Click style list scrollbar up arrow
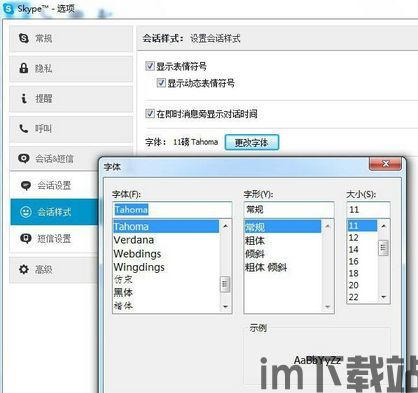This screenshot has width=418, height=393. click(x=327, y=226)
